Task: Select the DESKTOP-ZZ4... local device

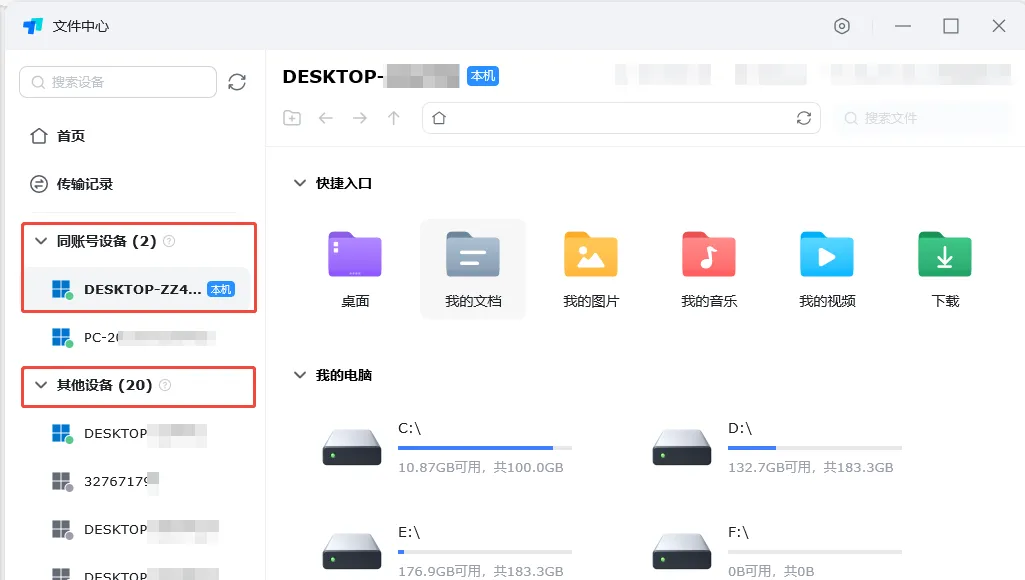Action: [139, 289]
